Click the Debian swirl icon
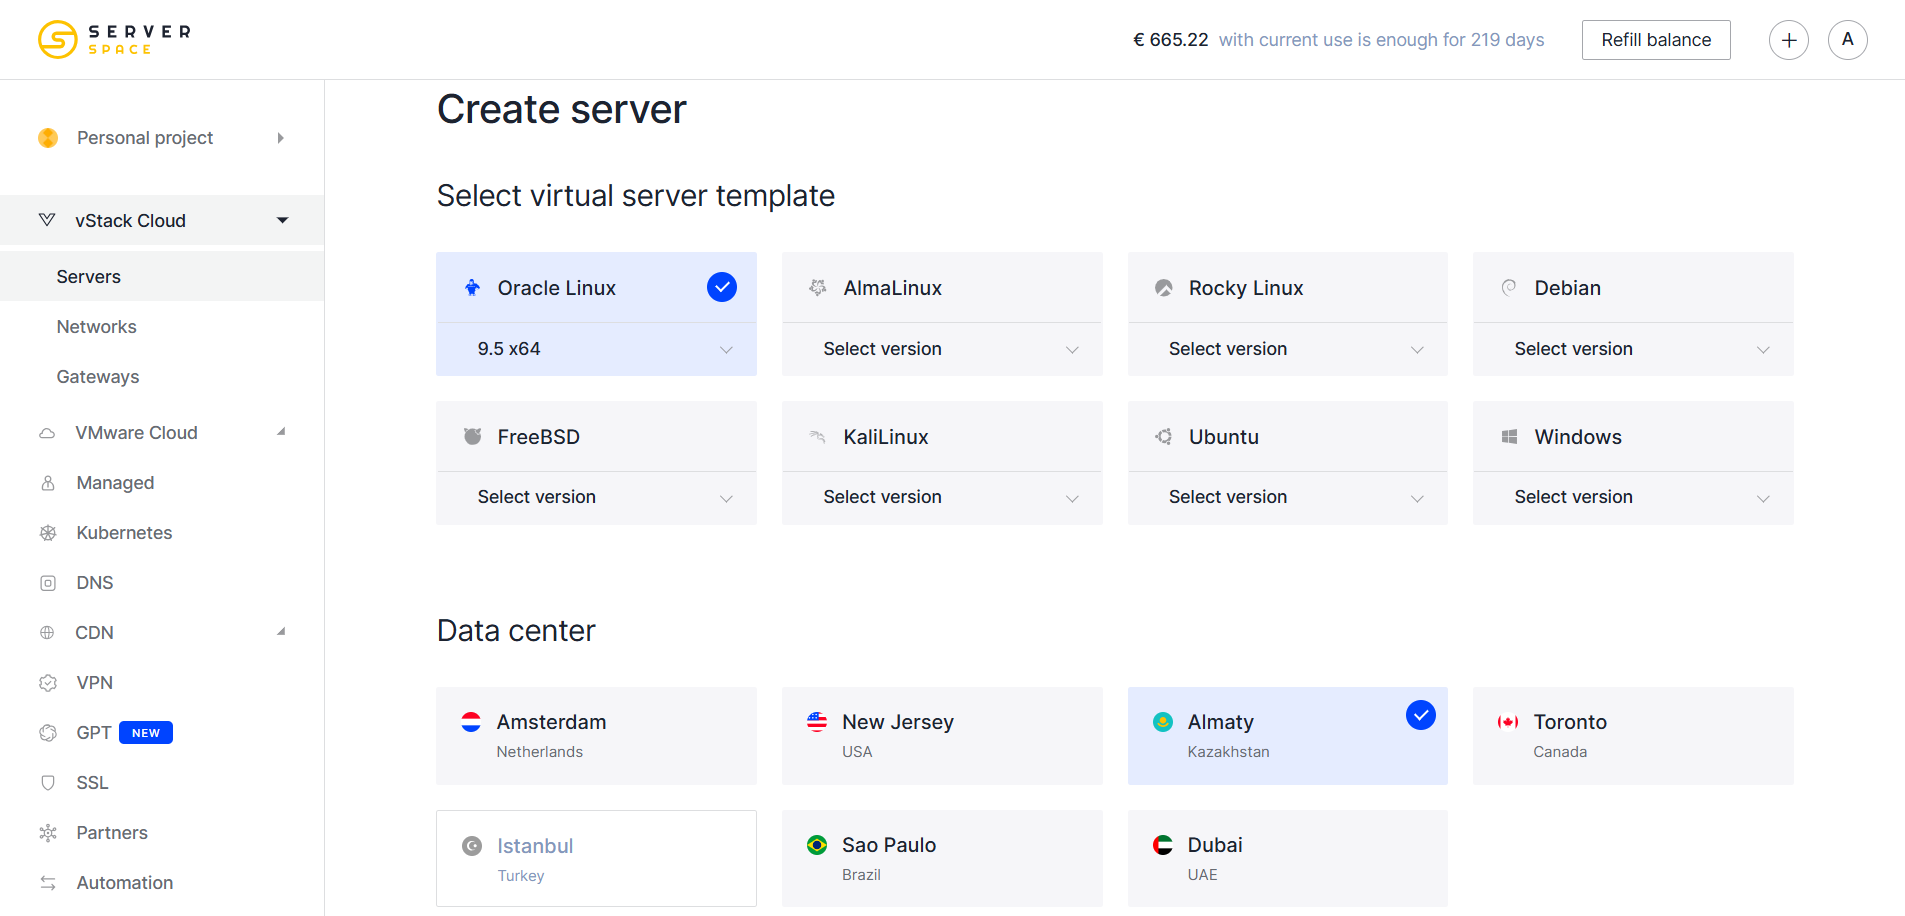Screen dimensions: 1905x916 click(1509, 288)
